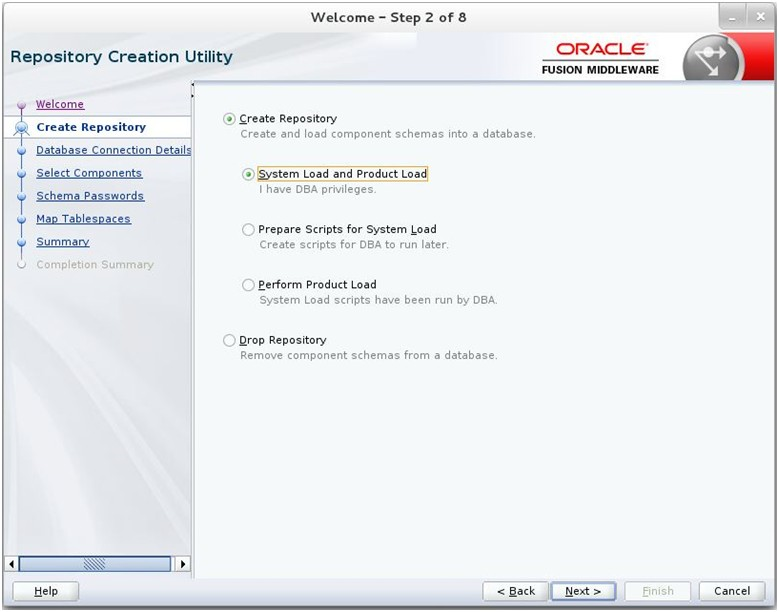Click the Schema Passwords step bullet
Image resolution: width=779 pixels, height=612 pixels.
tap(21, 196)
